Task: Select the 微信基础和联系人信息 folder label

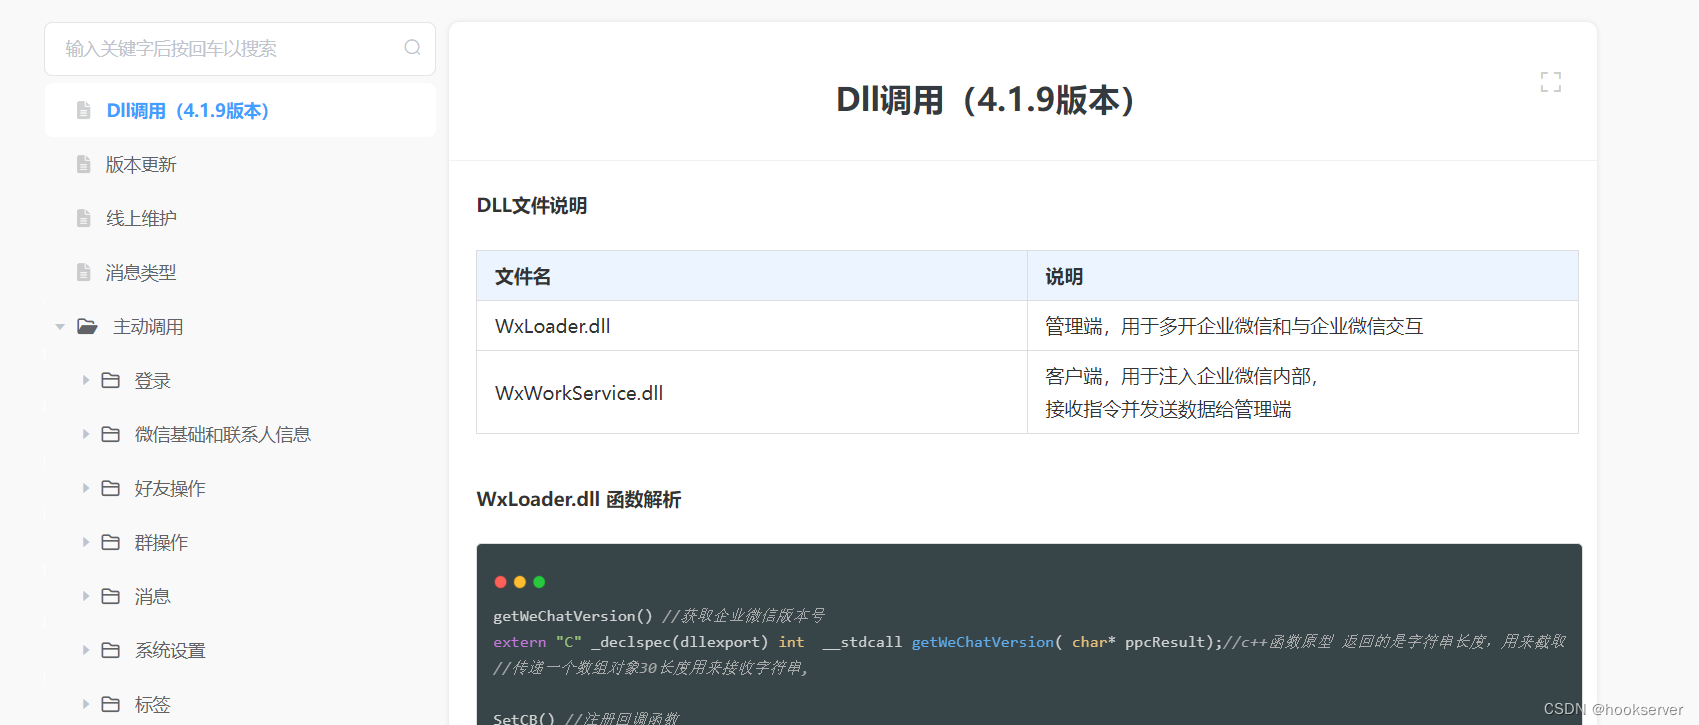Action: (223, 434)
